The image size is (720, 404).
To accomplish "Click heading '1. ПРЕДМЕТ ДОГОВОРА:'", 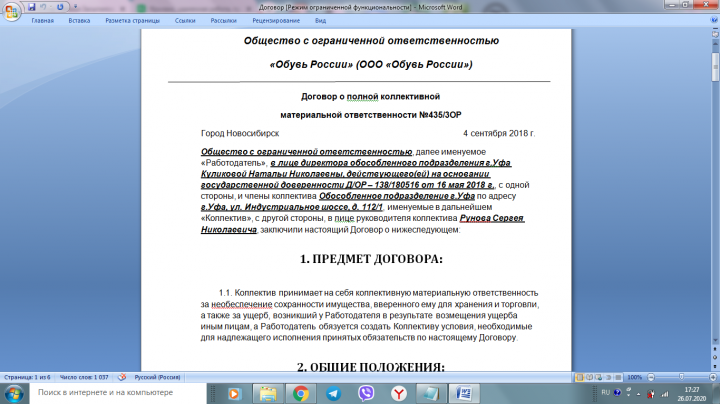I will (371, 259).
